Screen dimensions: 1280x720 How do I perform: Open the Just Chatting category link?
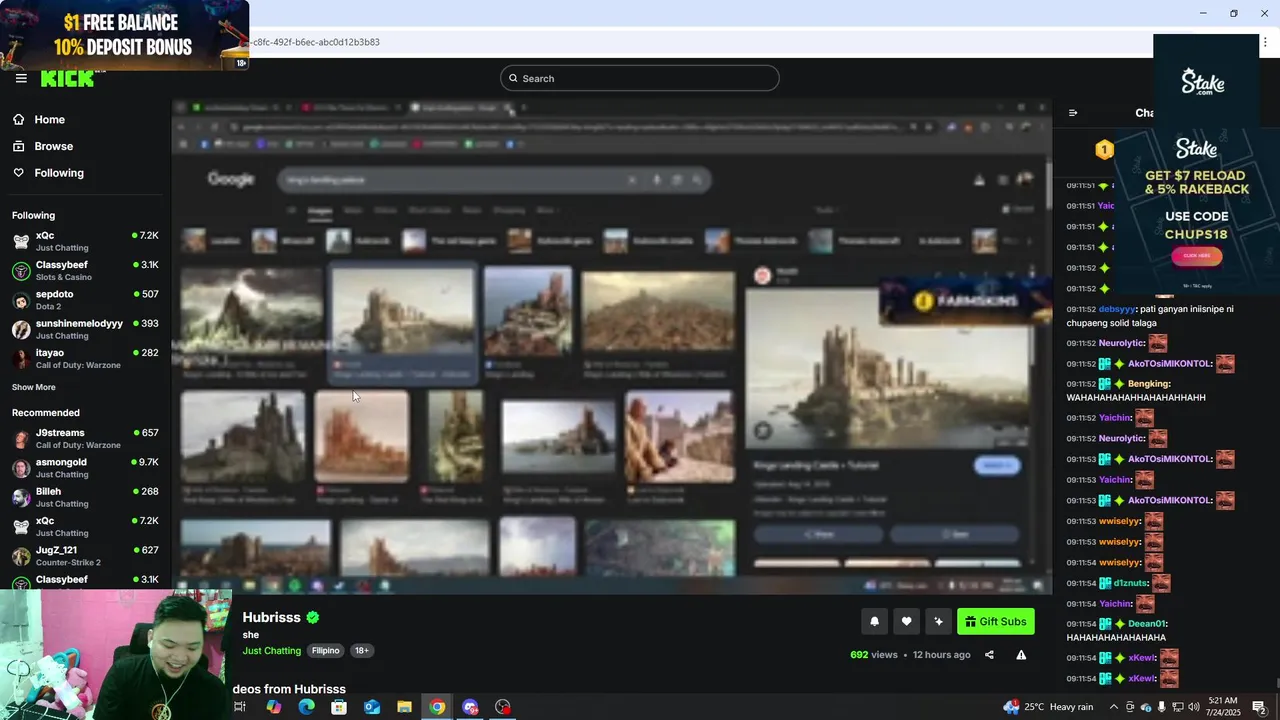tap(271, 651)
